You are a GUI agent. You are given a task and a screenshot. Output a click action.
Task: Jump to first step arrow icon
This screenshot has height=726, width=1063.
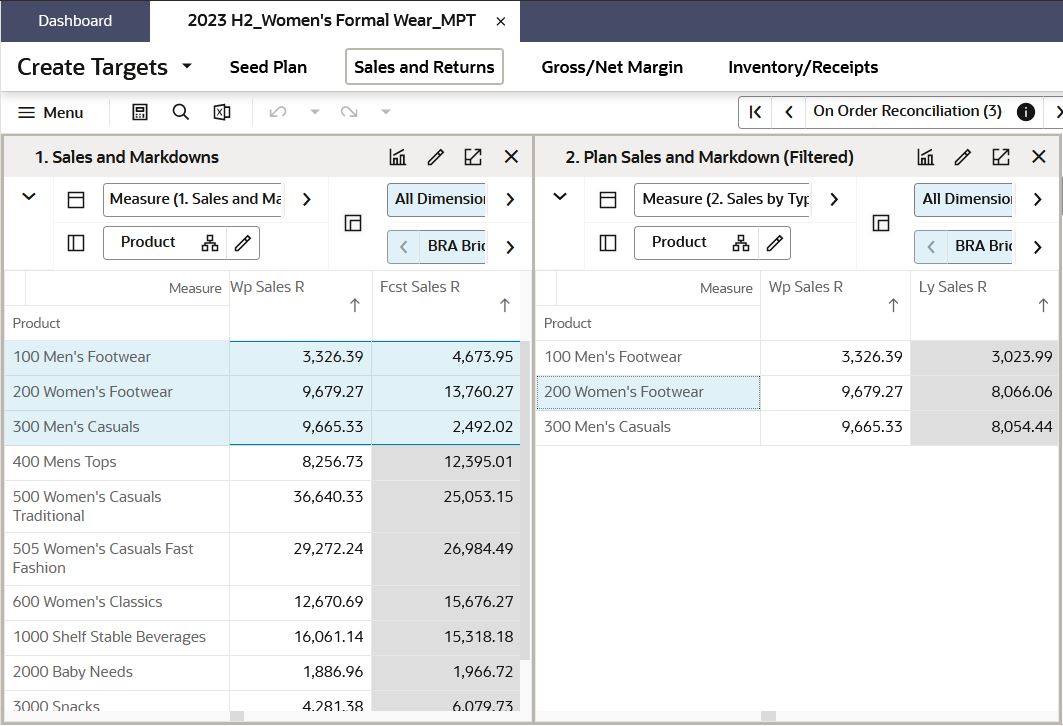(755, 112)
